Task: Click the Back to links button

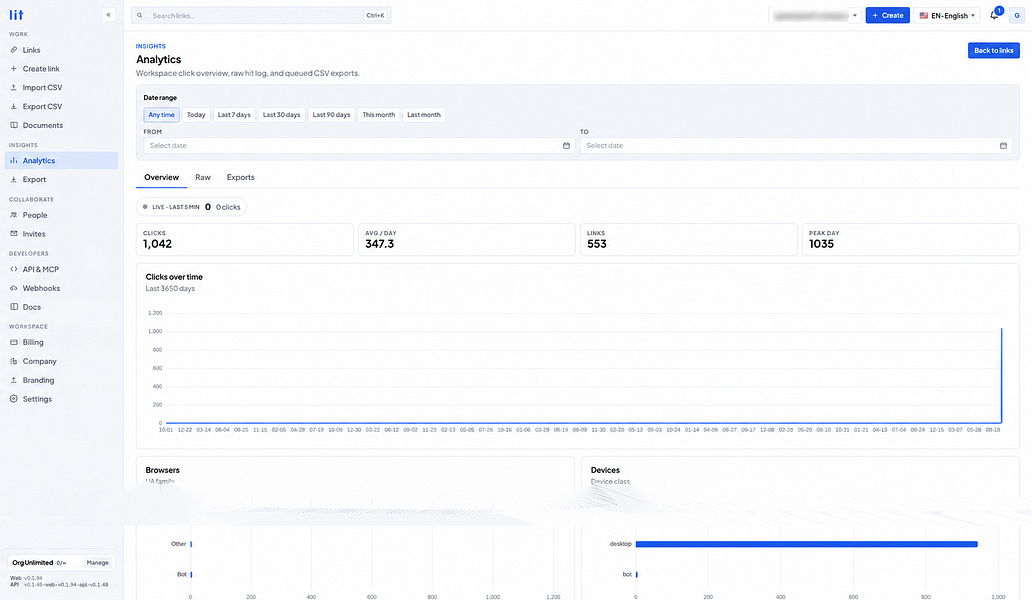Action: point(993,50)
